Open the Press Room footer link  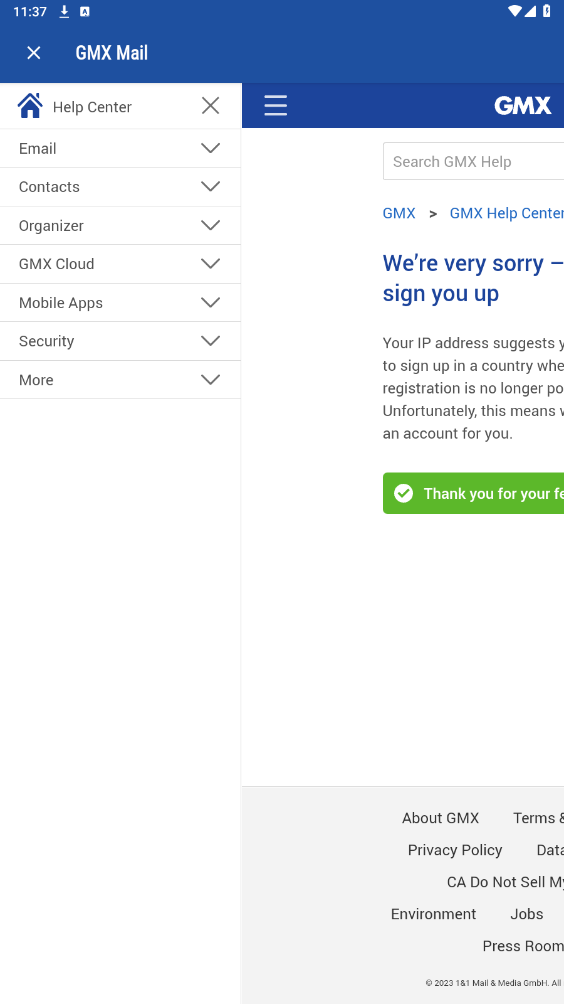(523, 946)
